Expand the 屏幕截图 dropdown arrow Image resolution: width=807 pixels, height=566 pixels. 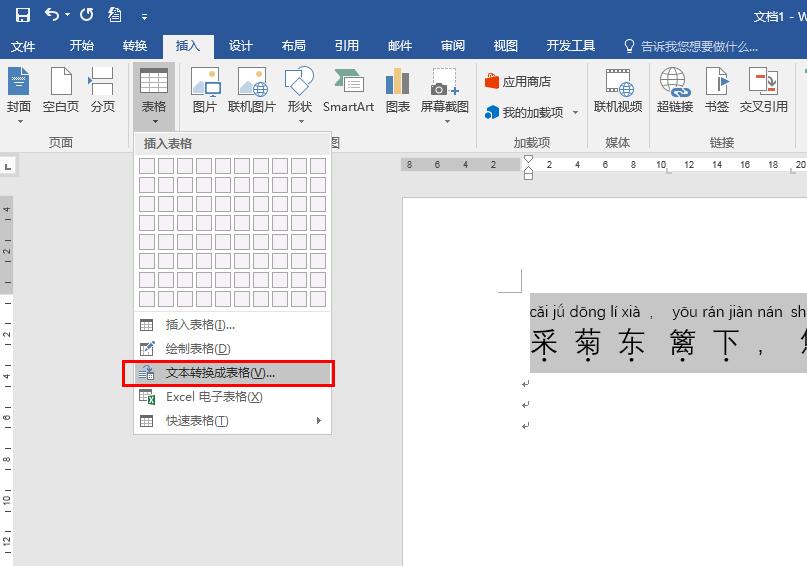point(447,122)
